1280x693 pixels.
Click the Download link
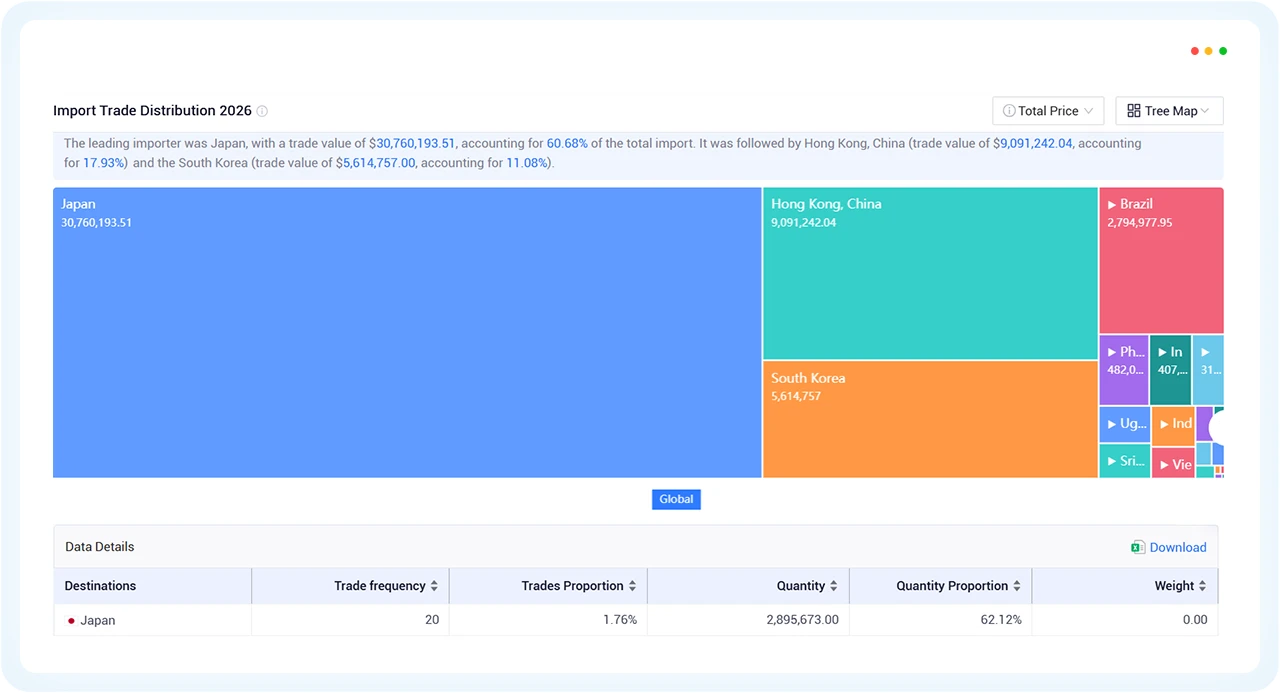(1178, 547)
